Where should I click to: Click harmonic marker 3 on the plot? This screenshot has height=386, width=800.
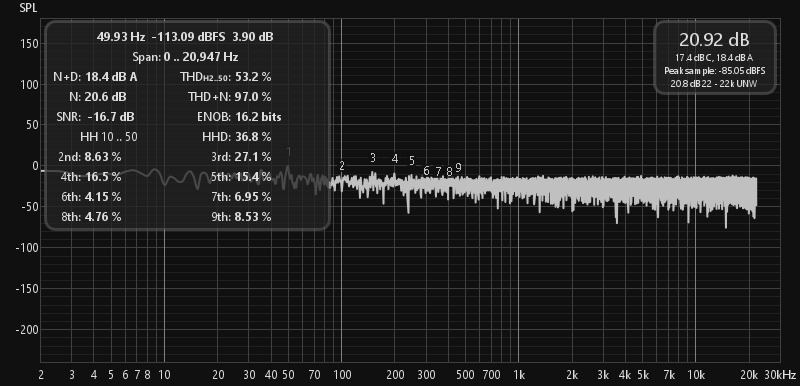[x=373, y=158]
